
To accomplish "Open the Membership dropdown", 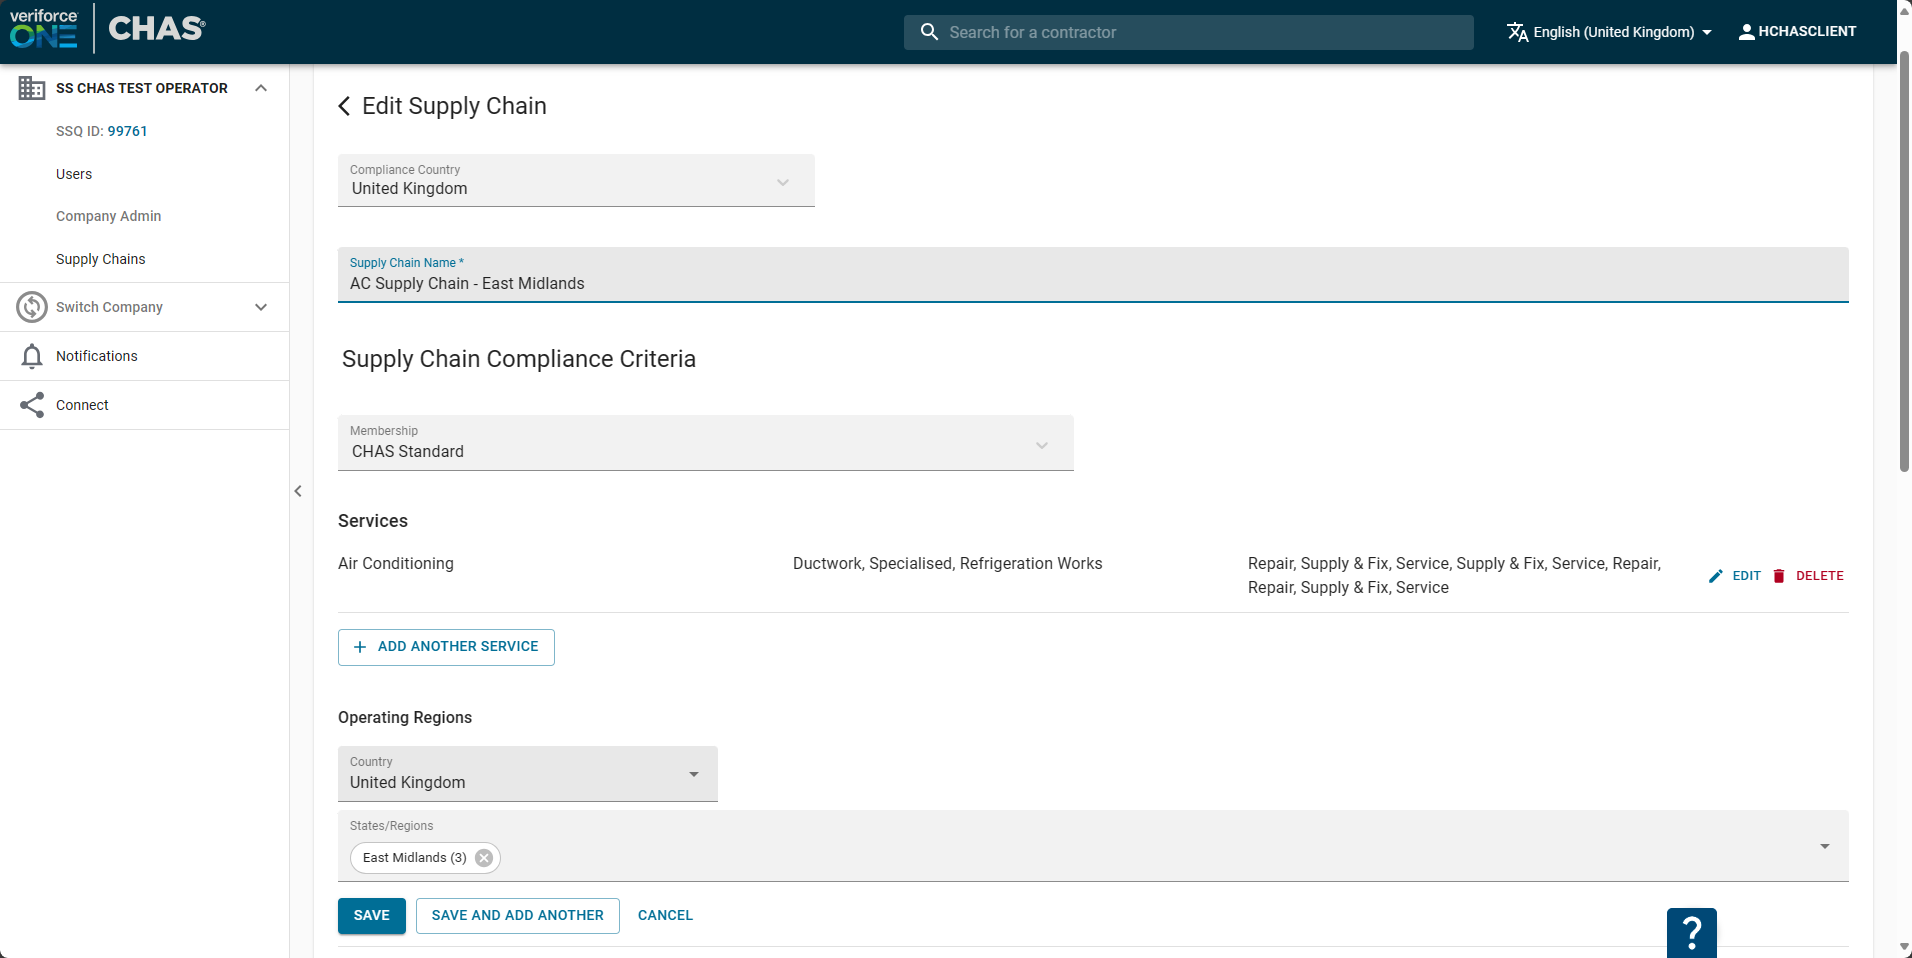I will [705, 443].
